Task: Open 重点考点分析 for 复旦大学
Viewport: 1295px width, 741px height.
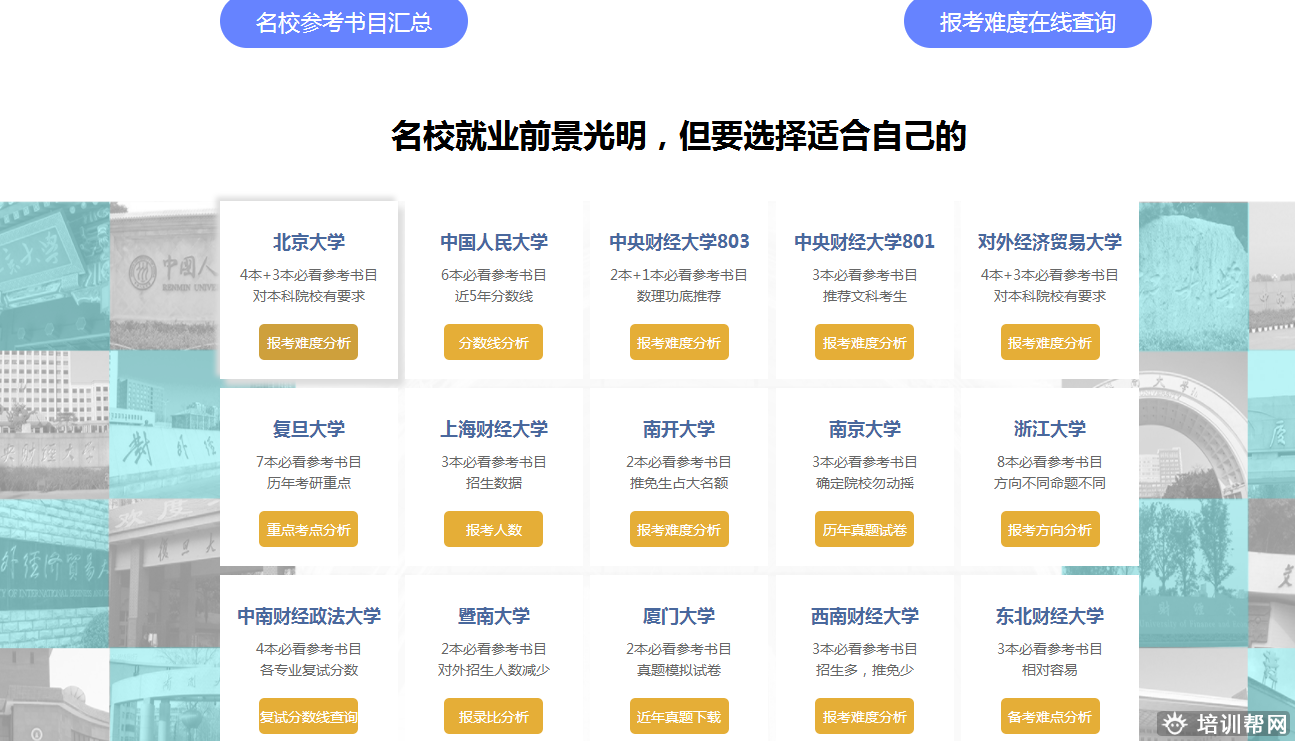Action: coord(308,529)
